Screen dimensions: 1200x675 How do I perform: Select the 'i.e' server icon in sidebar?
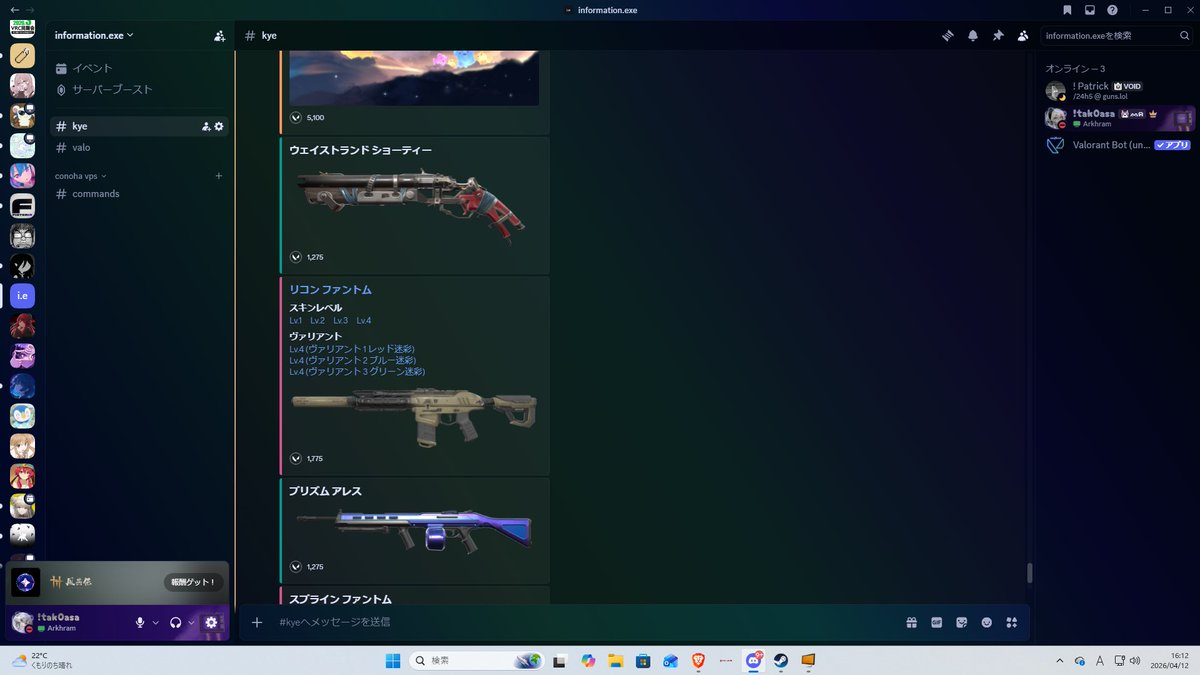[22, 296]
